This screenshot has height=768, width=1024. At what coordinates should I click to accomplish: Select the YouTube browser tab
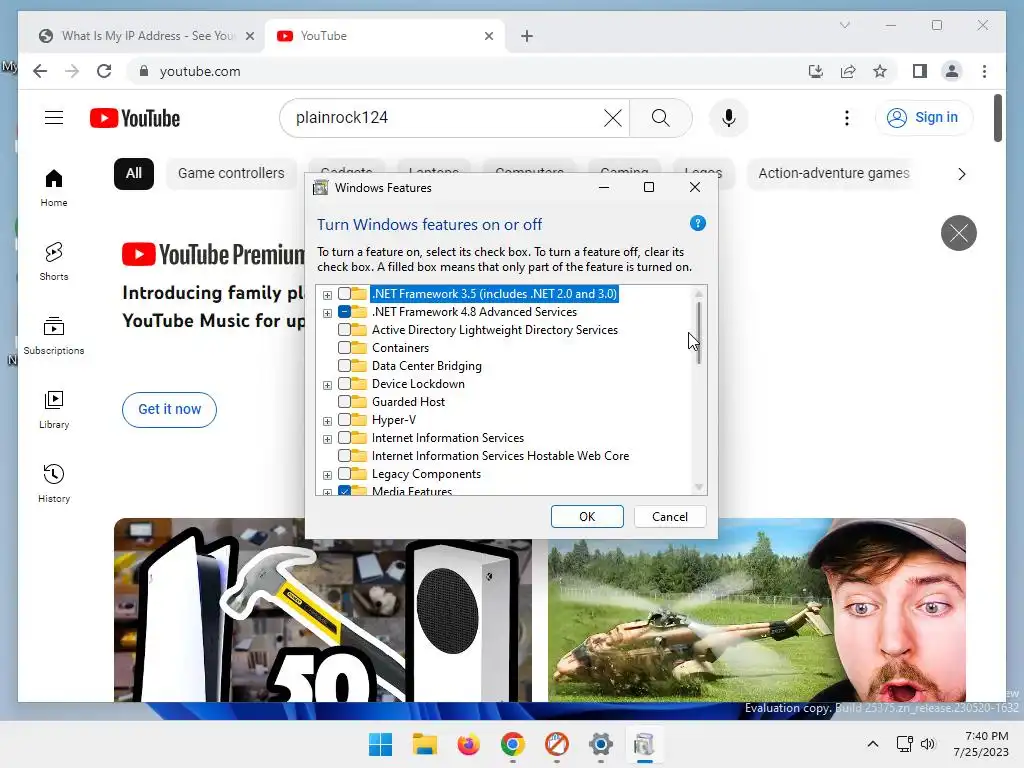pos(385,36)
